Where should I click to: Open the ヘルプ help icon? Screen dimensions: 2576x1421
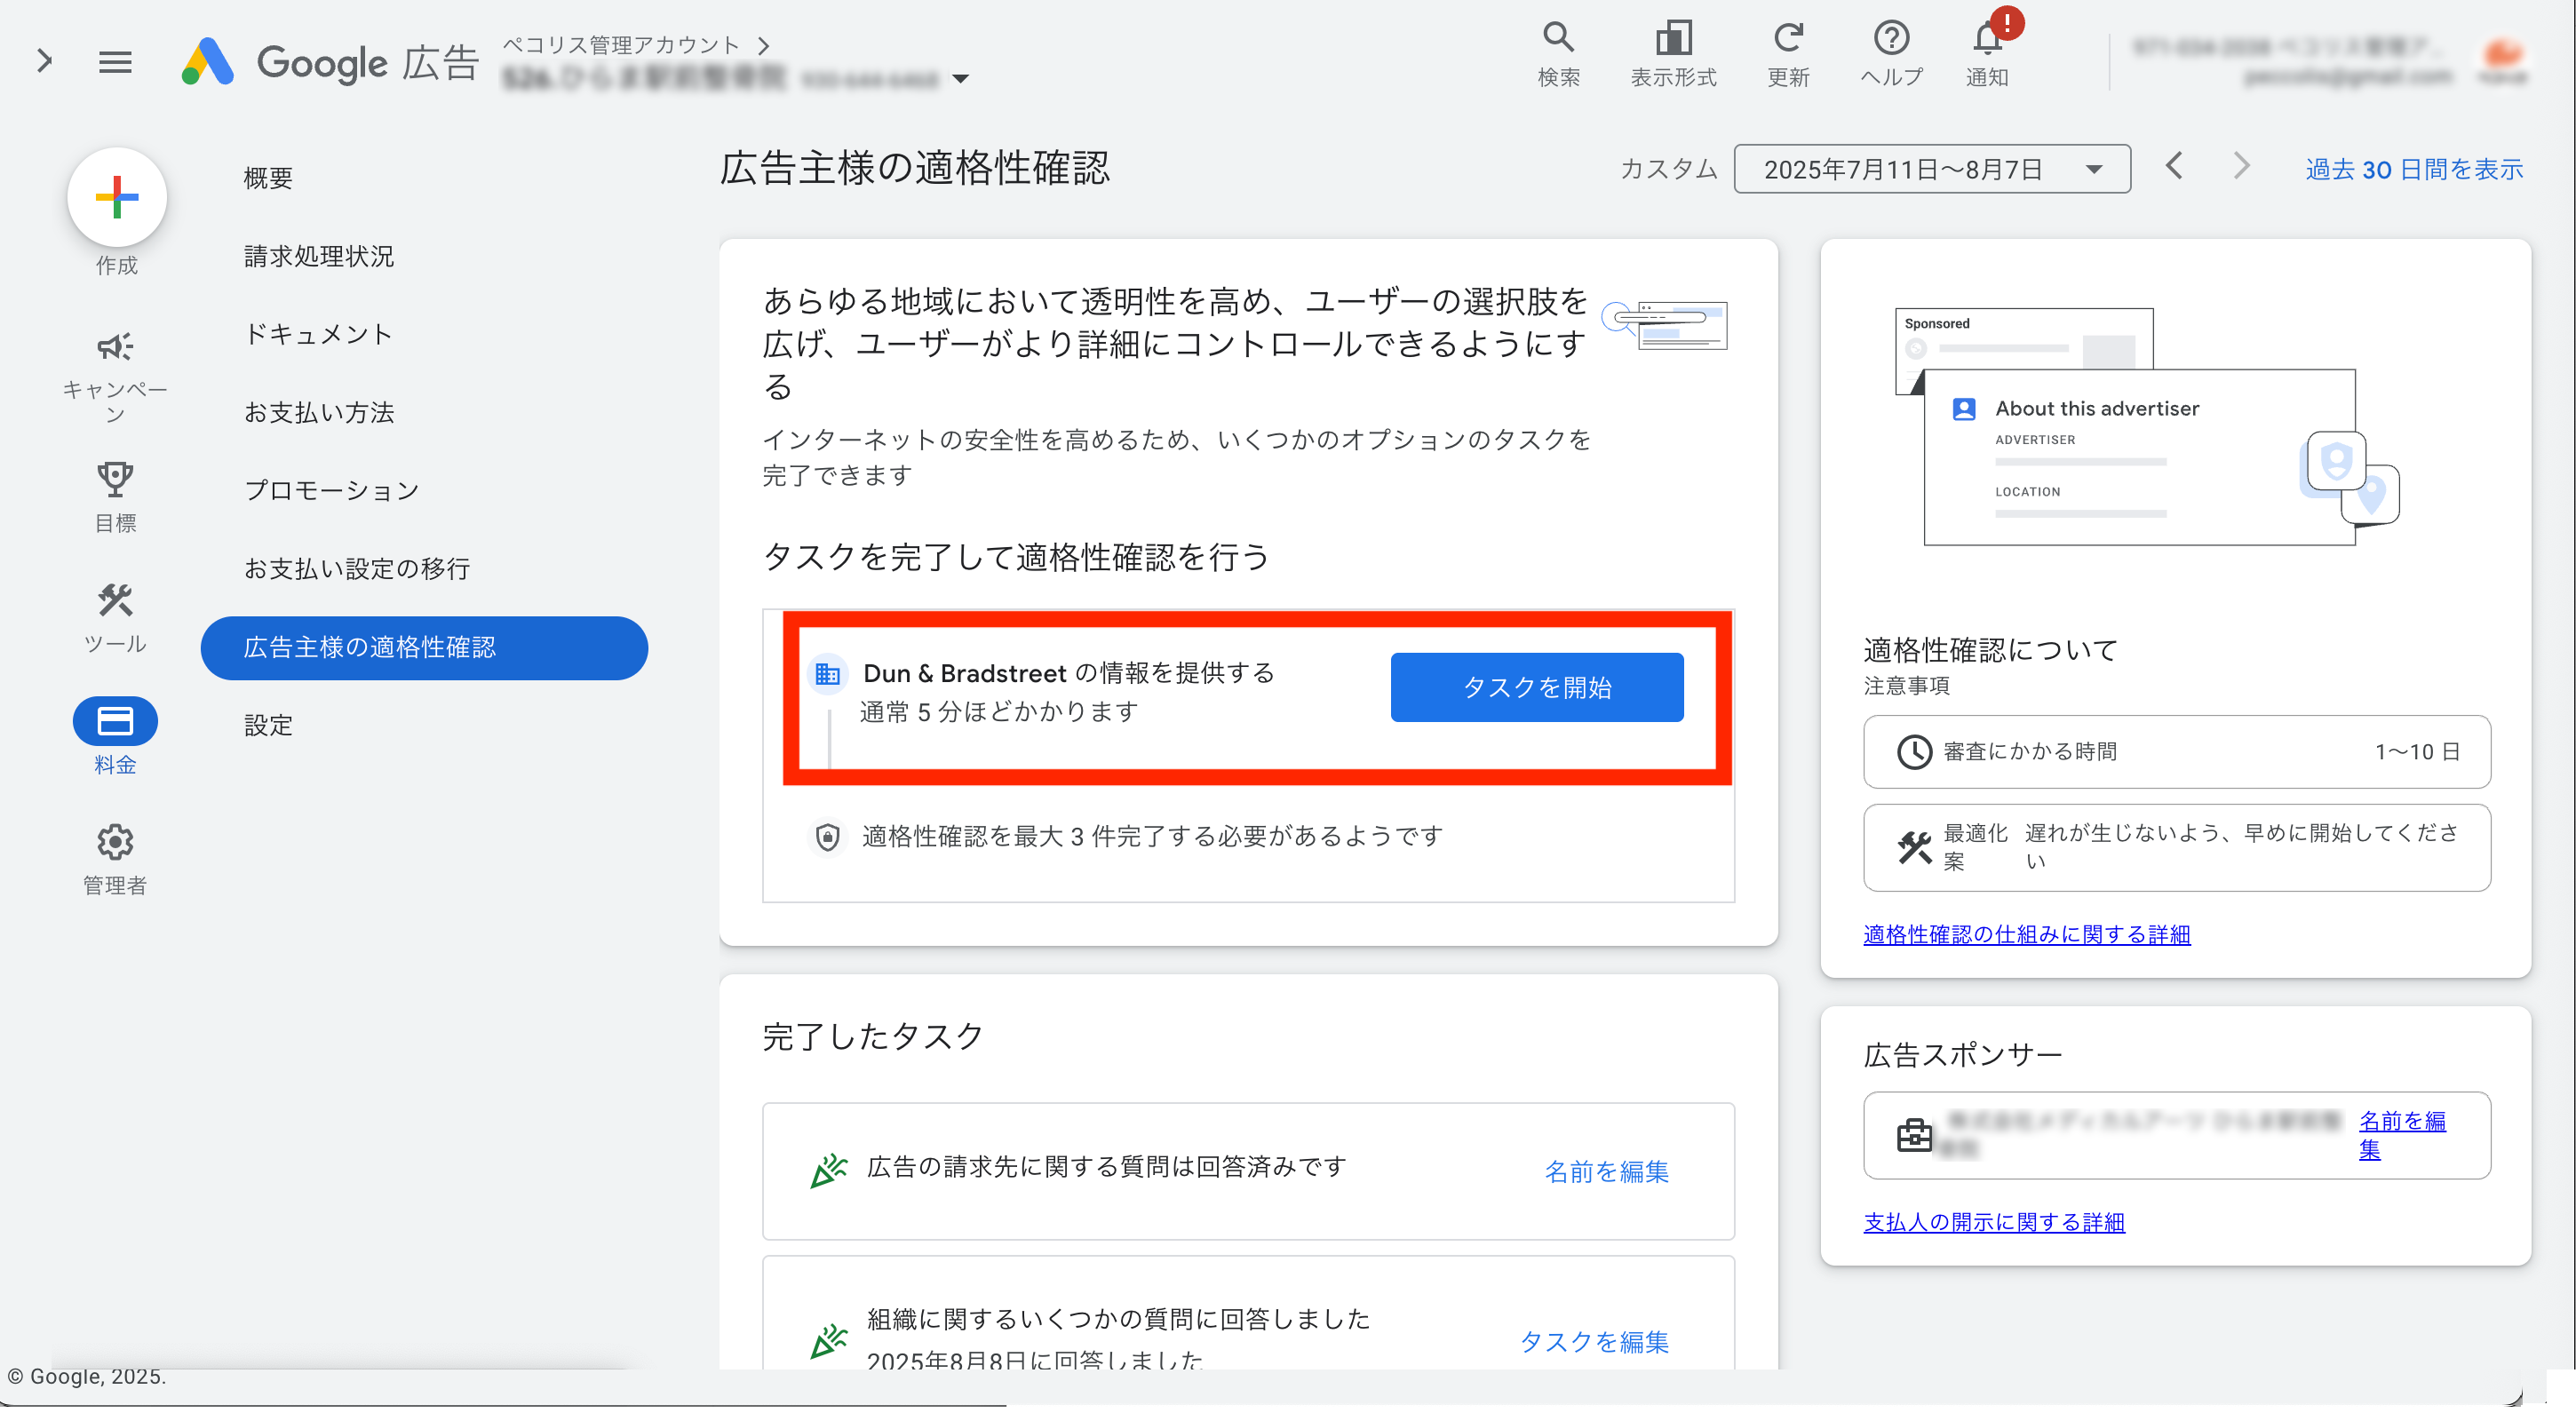(x=1890, y=38)
